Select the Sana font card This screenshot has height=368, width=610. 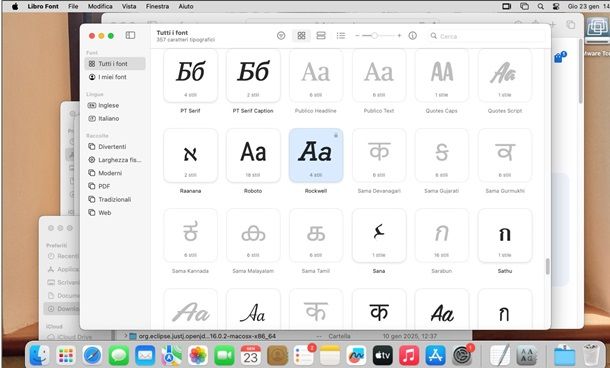coord(379,236)
